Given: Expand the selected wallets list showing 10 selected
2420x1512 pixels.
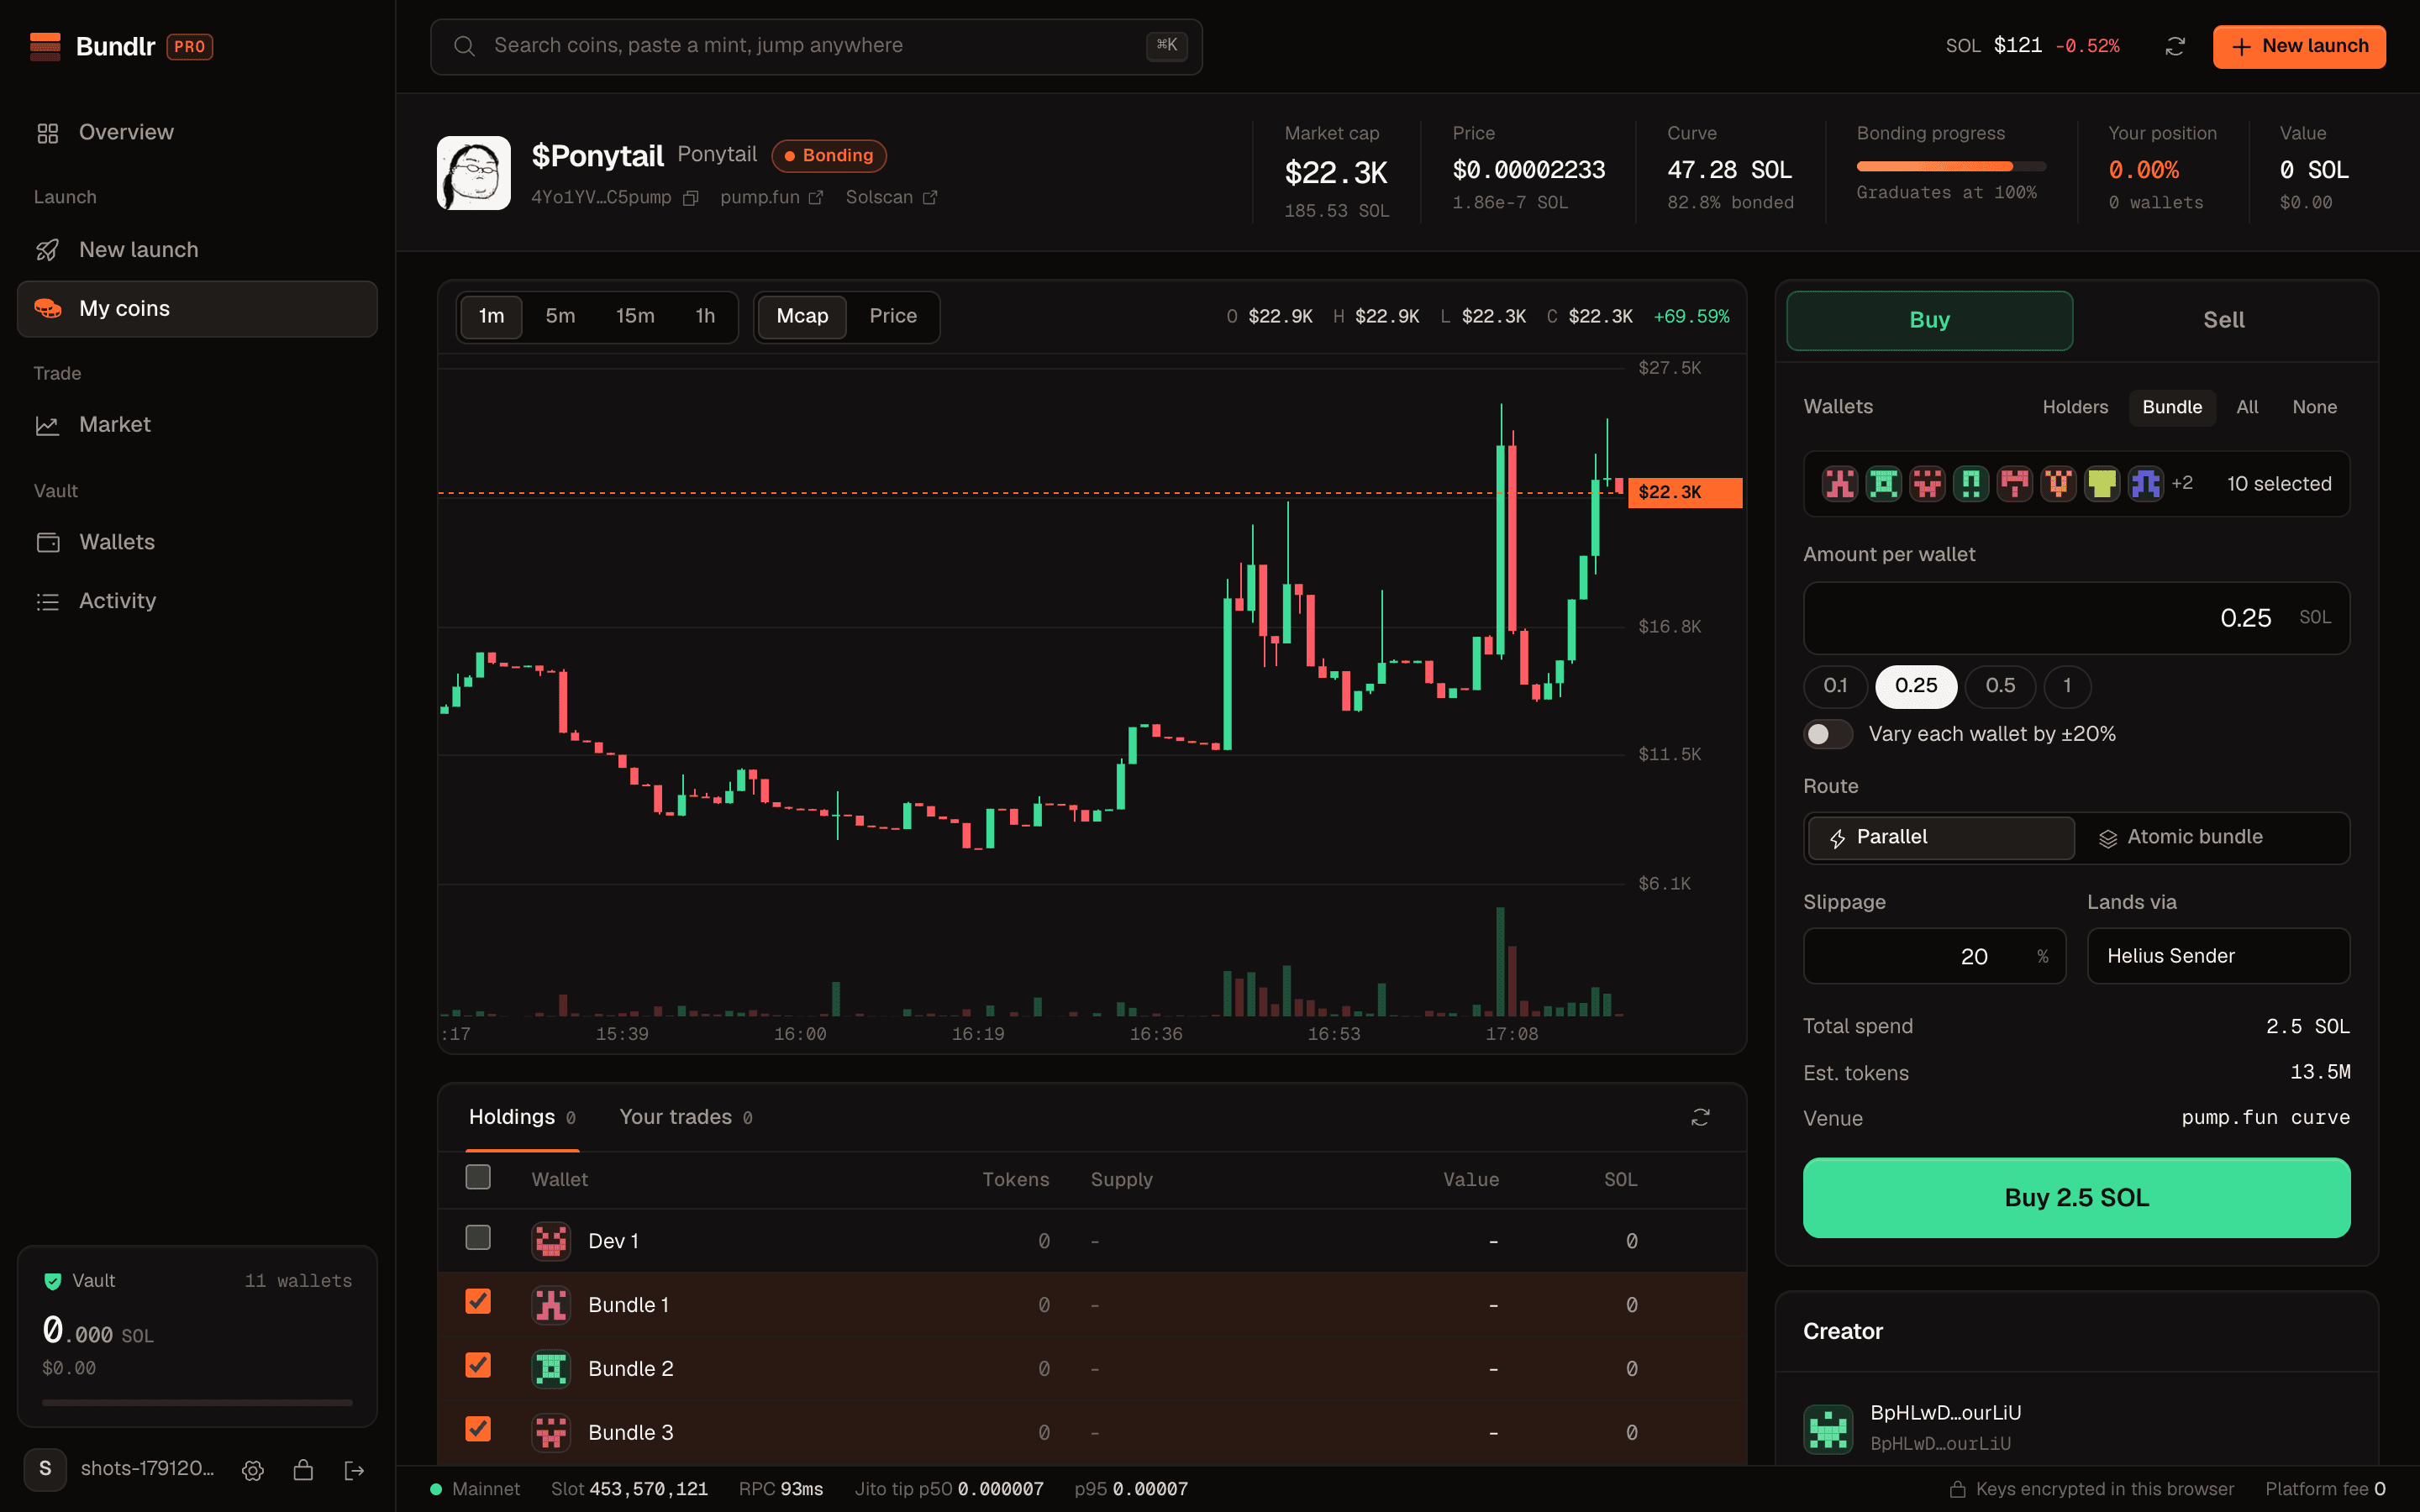Looking at the screenshot, I should click(x=2076, y=484).
